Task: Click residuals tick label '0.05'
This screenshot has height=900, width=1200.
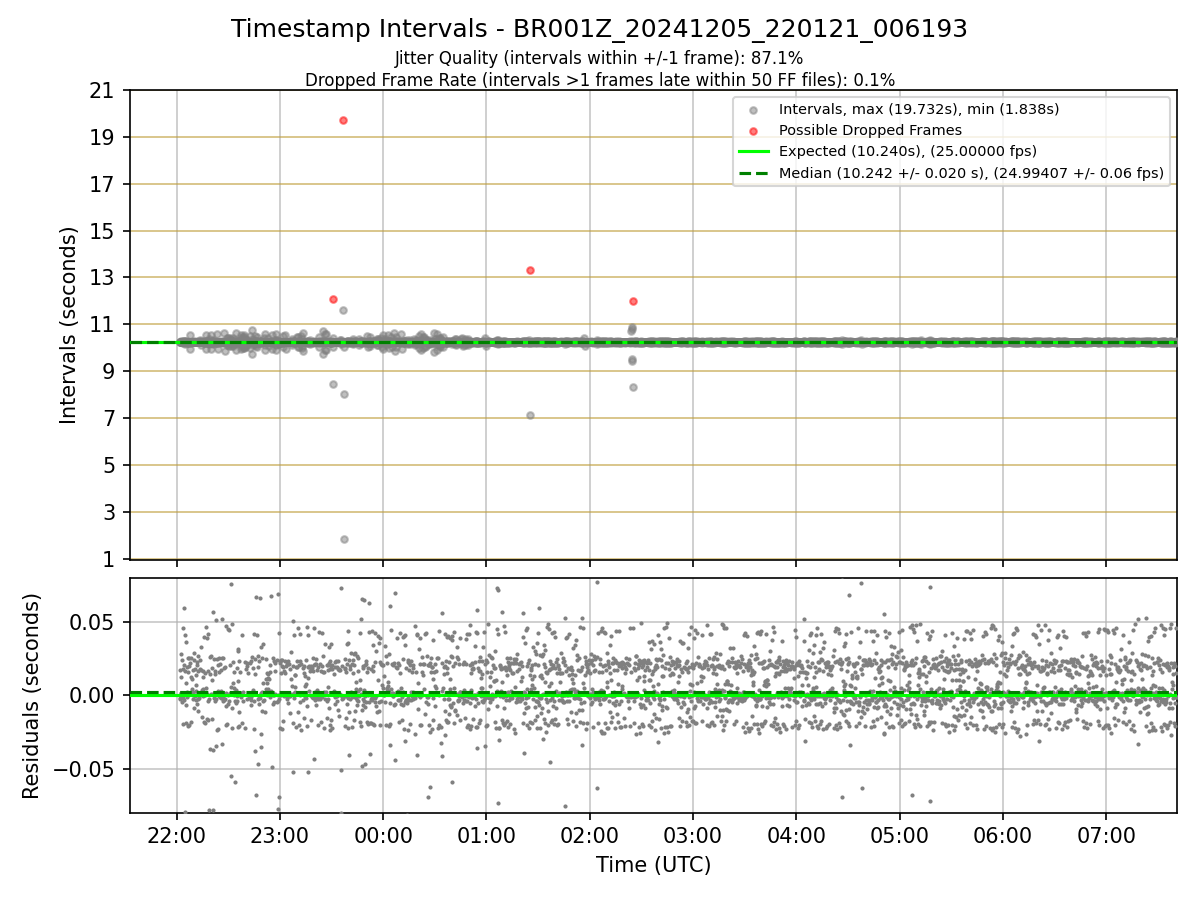Action: pos(91,622)
